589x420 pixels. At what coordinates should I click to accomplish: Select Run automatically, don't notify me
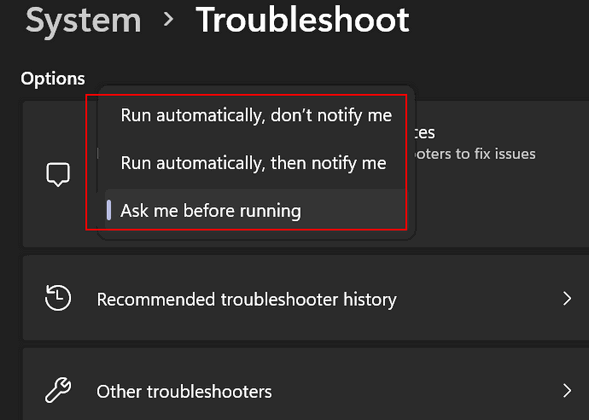256,115
